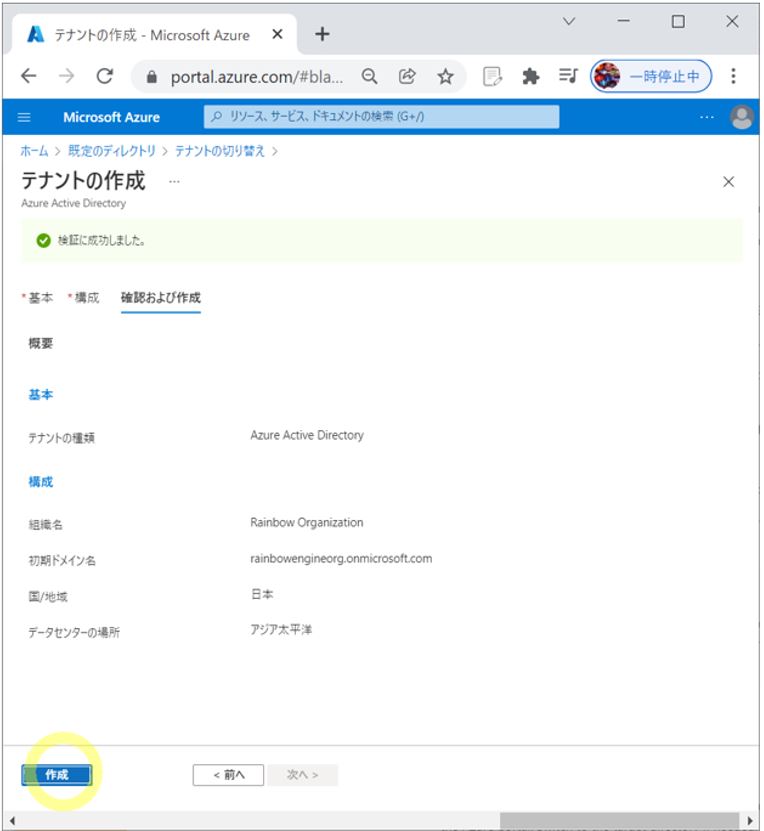Open the Azure header ellipsis menu
Screen dimensions: 764x831
(706, 117)
